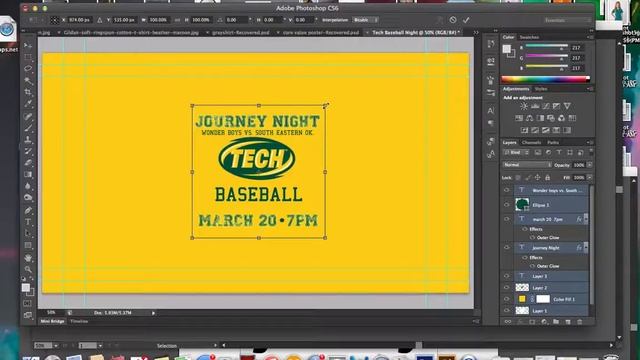Switch to the Paths tab
Viewport: 640px width, 360px height.
pyautogui.click(x=553, y=142)
